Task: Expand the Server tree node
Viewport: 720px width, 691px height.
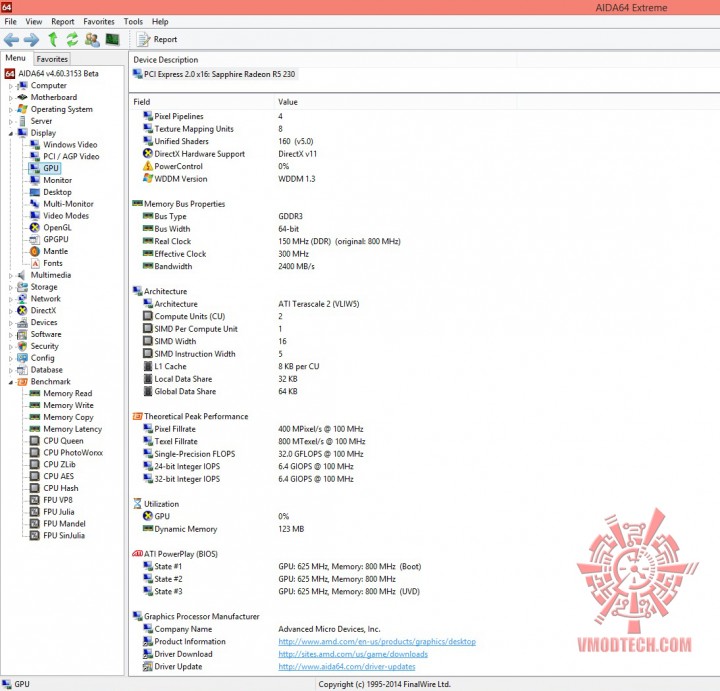Action: 11,122
